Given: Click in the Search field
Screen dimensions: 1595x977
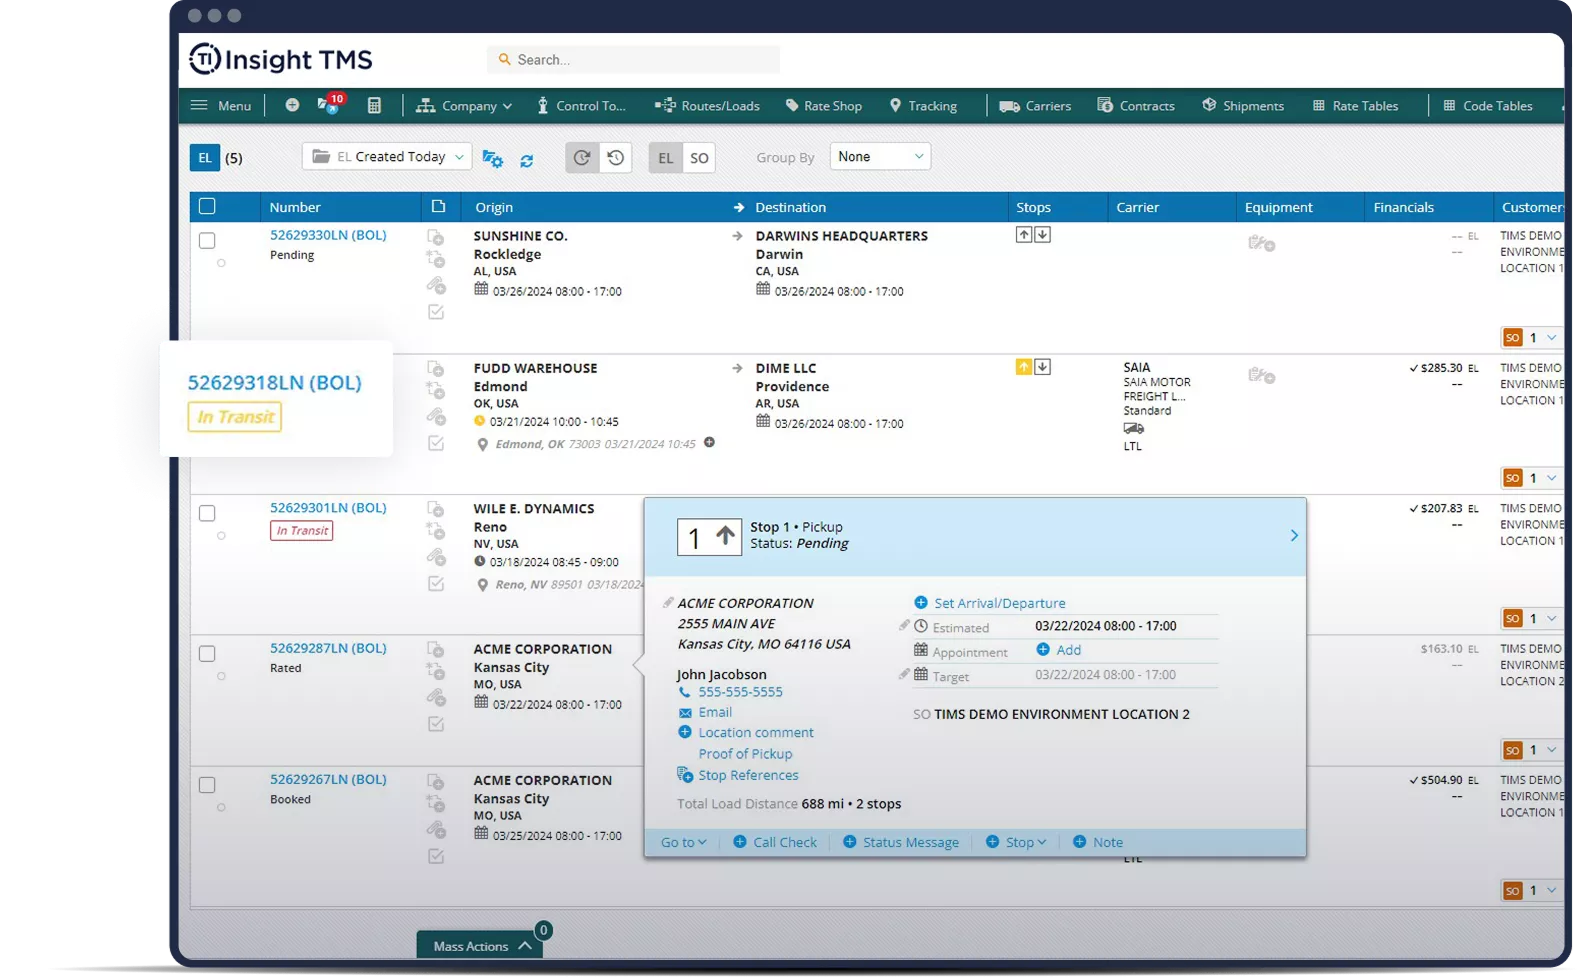Looking at the screenshot, I should coord(640,60).
